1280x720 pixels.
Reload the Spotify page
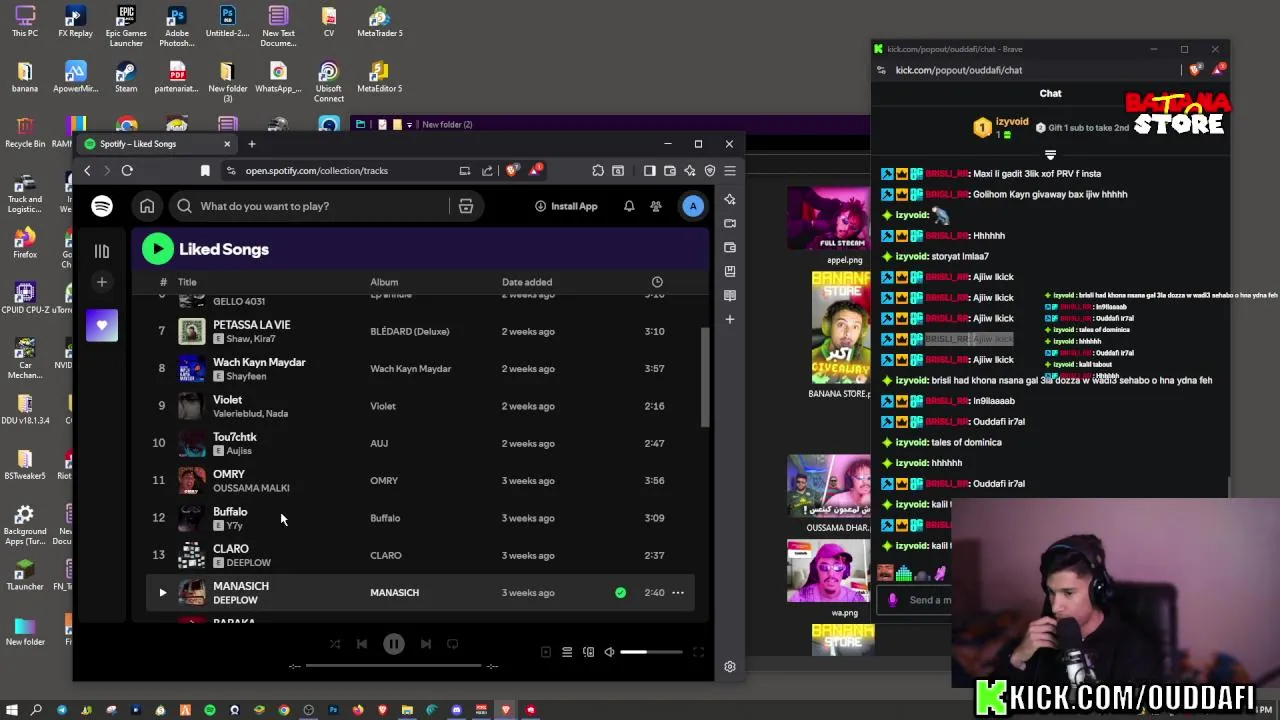coord(127,171)
